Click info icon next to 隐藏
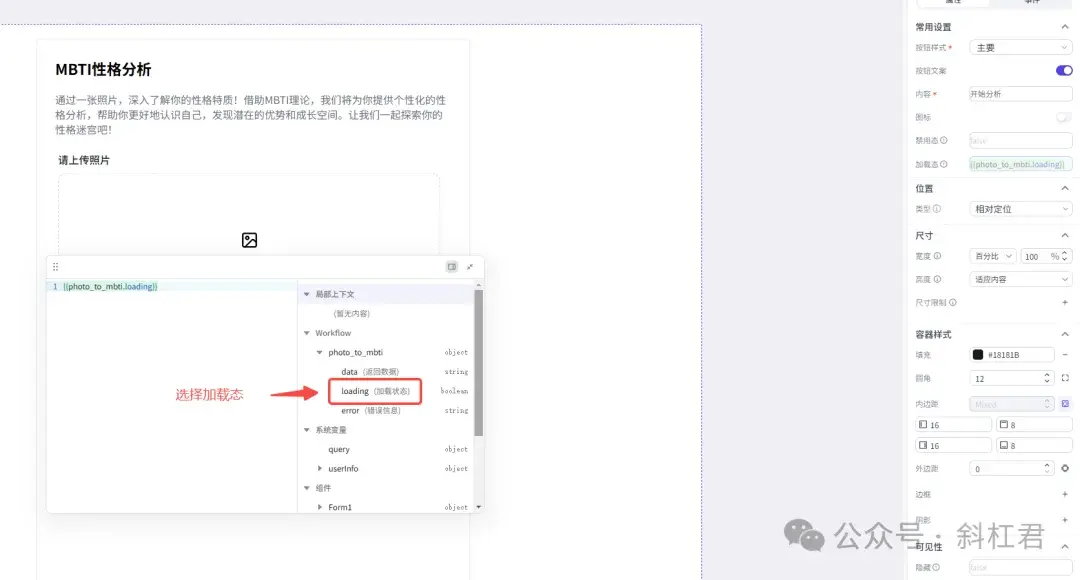The width and height of the screenshot is (1080, 580). pyautogui.click(x=936, y=568)
